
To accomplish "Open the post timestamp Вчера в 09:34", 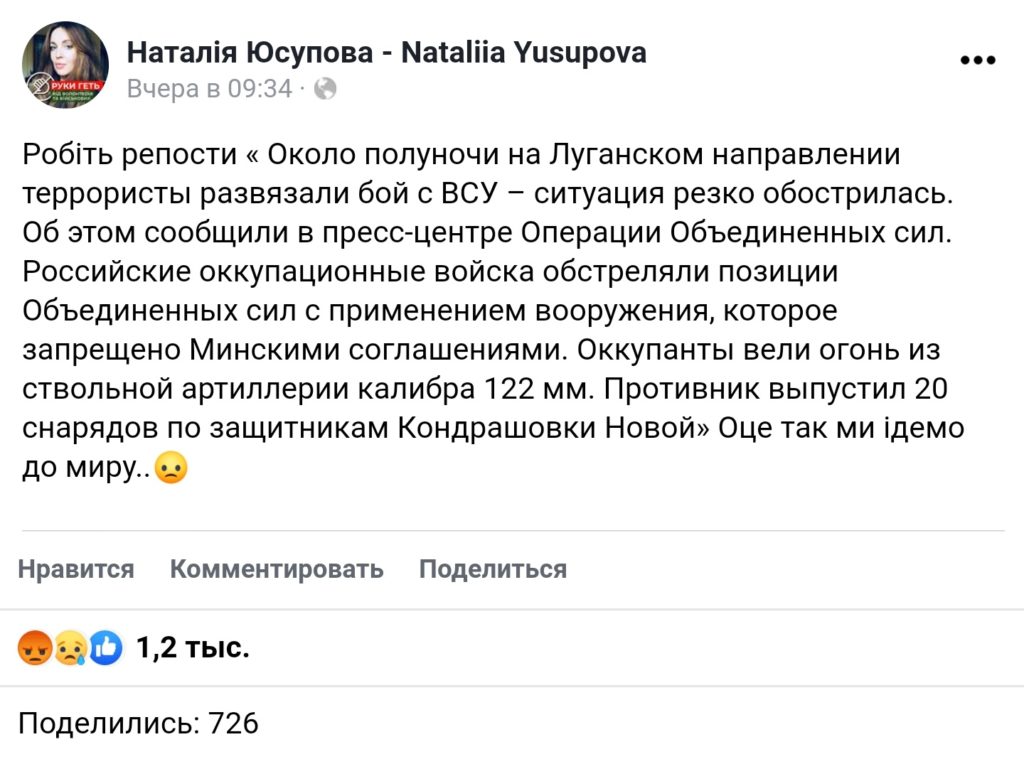I will 210,88.
